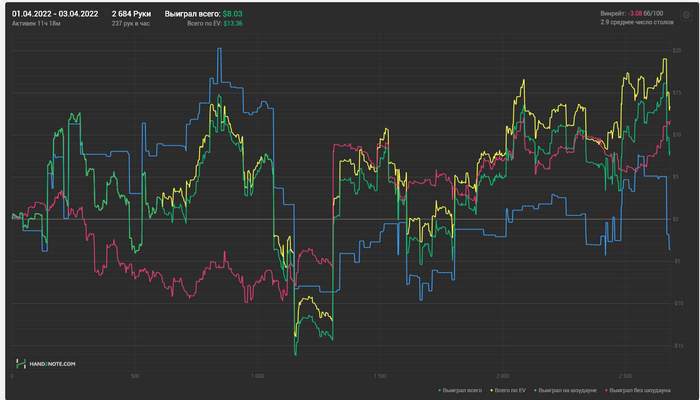
Task: Click the 1 500 hands x-axis label
Action: click(380, 376)
